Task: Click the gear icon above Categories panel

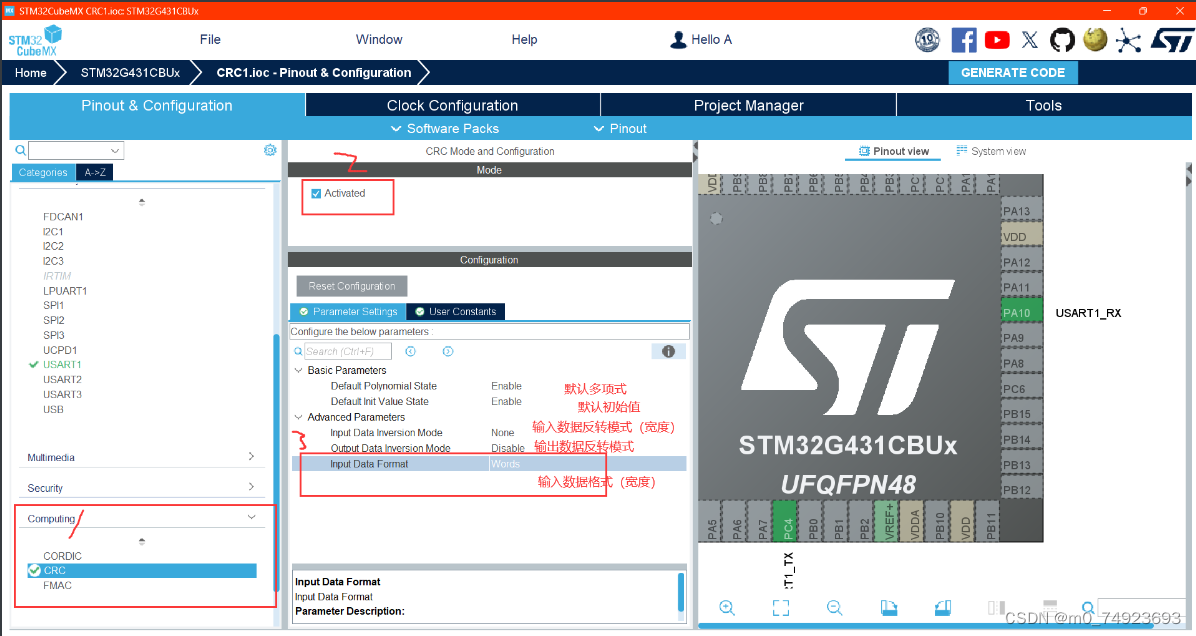Action: pyautogui.click(x=269, y=149)
